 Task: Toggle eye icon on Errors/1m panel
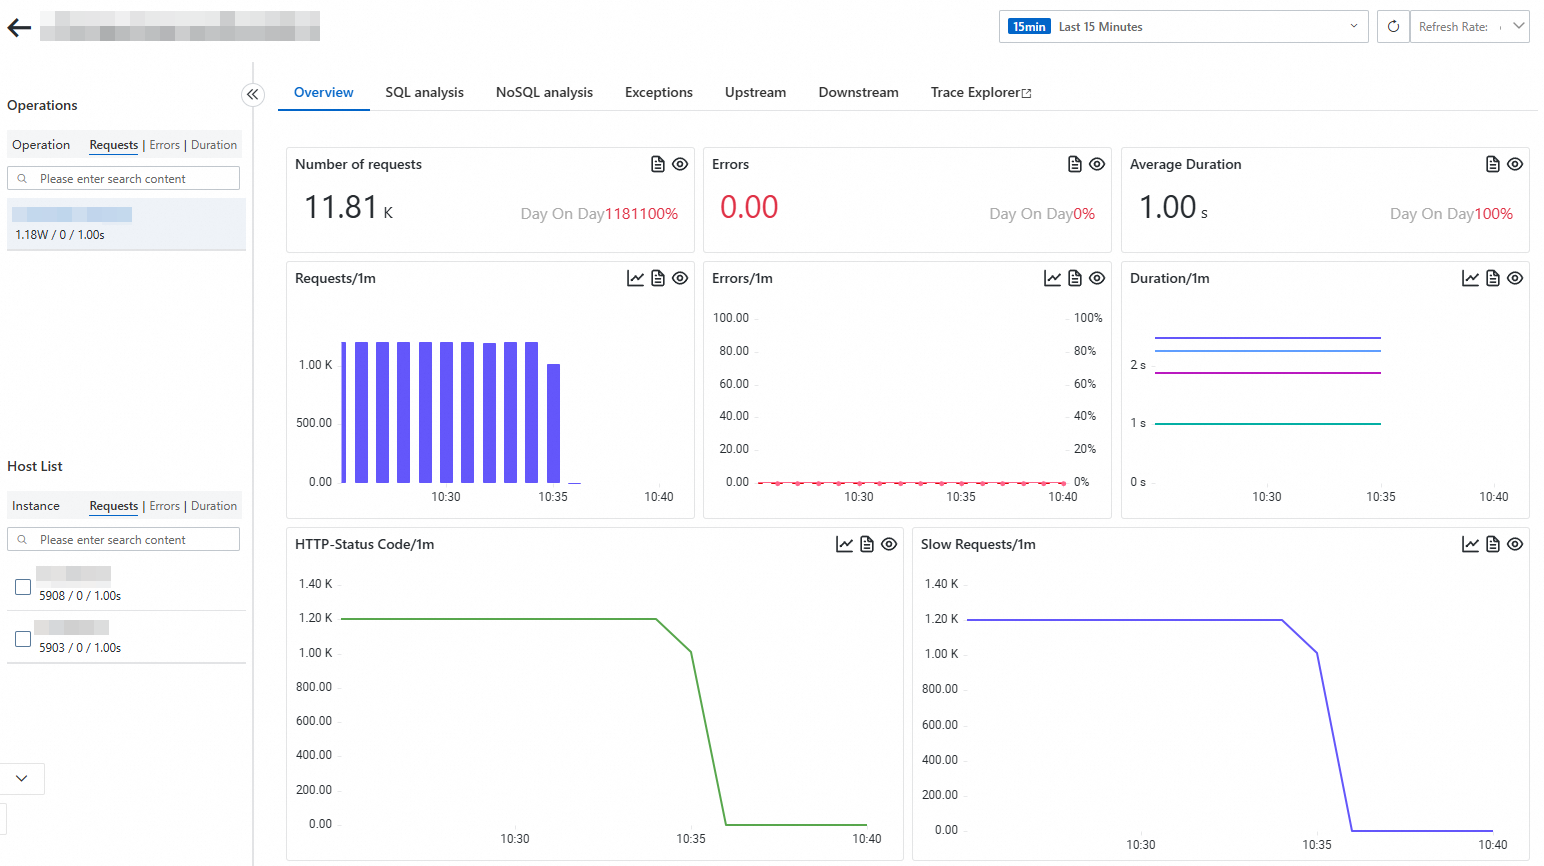[x=1097, y=278]
